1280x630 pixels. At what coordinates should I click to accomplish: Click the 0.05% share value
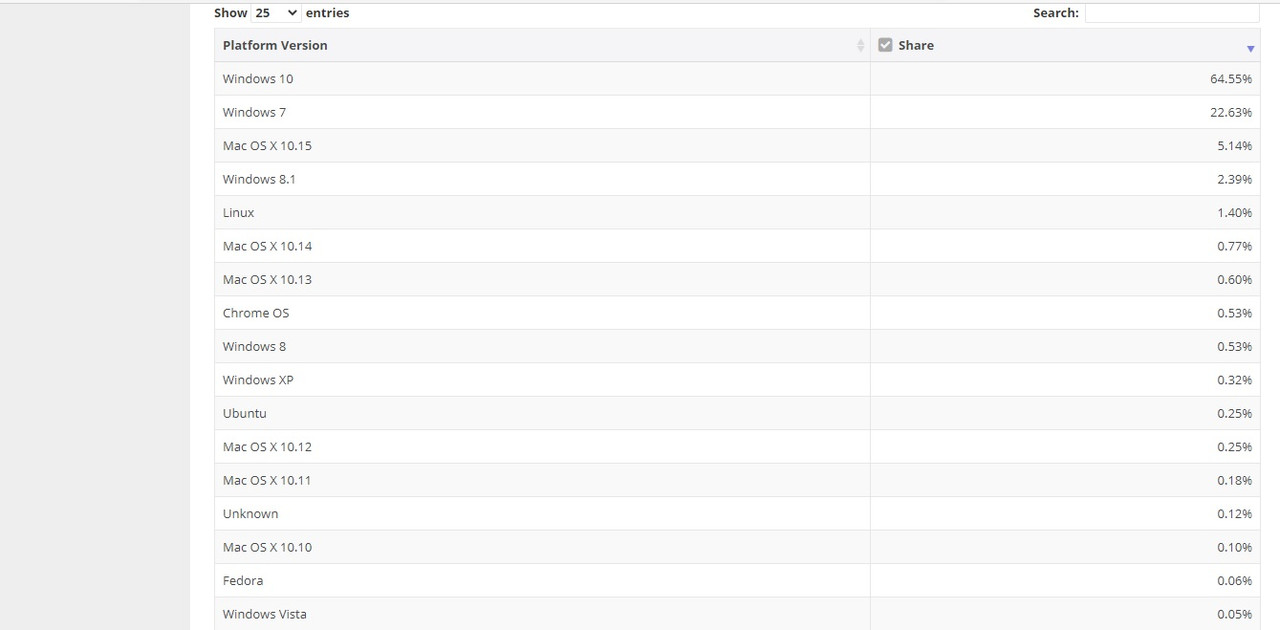[1234, 615]
